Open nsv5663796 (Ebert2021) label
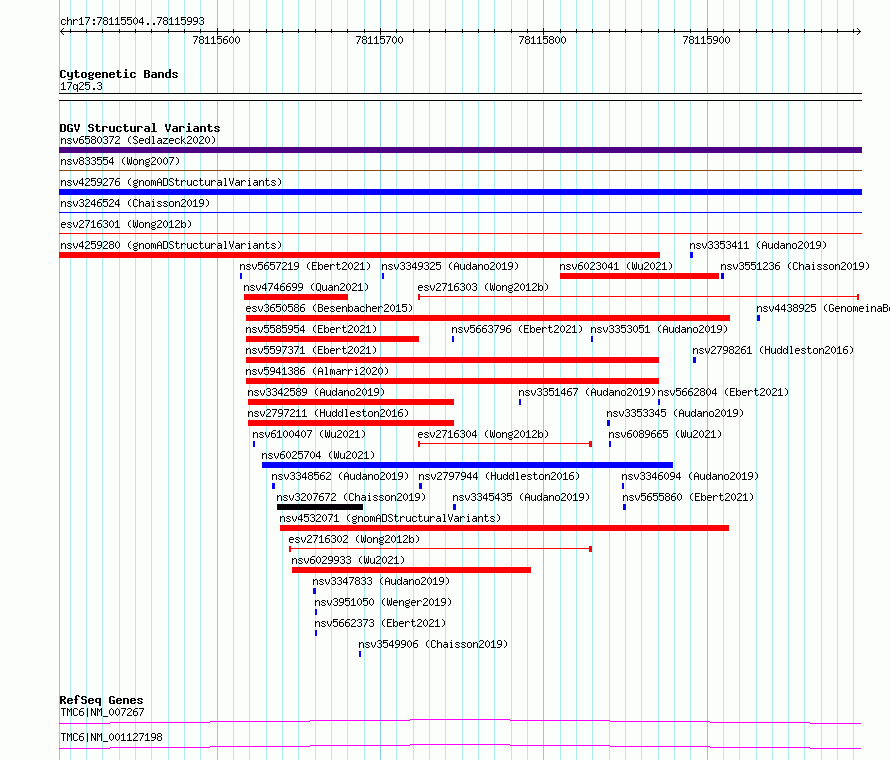 (x=517, y=329)
